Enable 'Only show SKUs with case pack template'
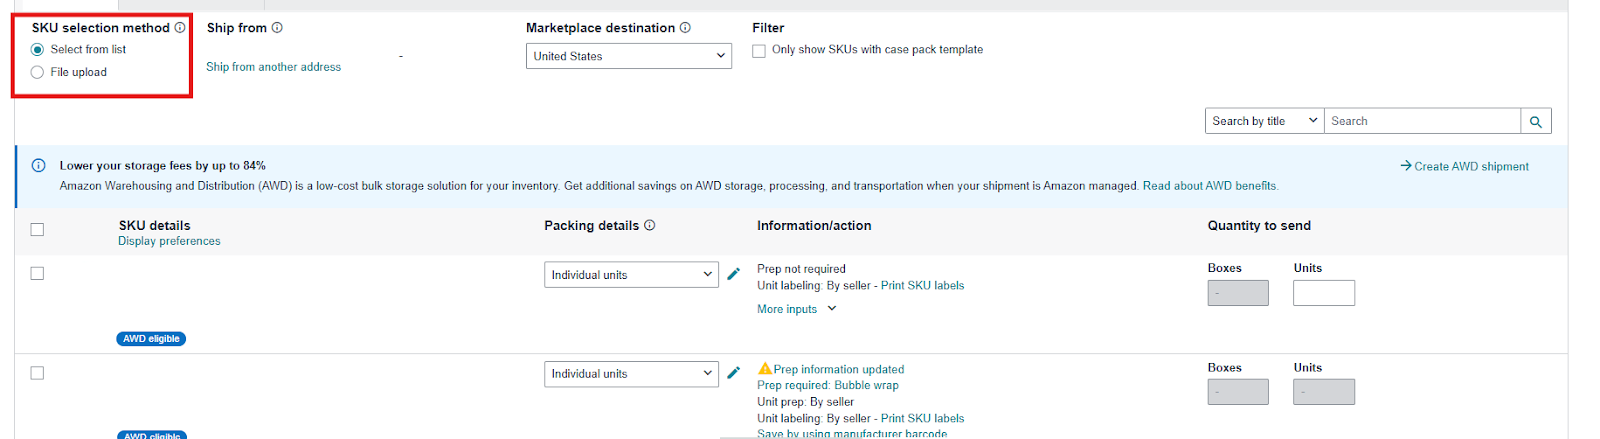Image resolution: width=1600 pixels, height=439 pixels. (x=759, y=51)
